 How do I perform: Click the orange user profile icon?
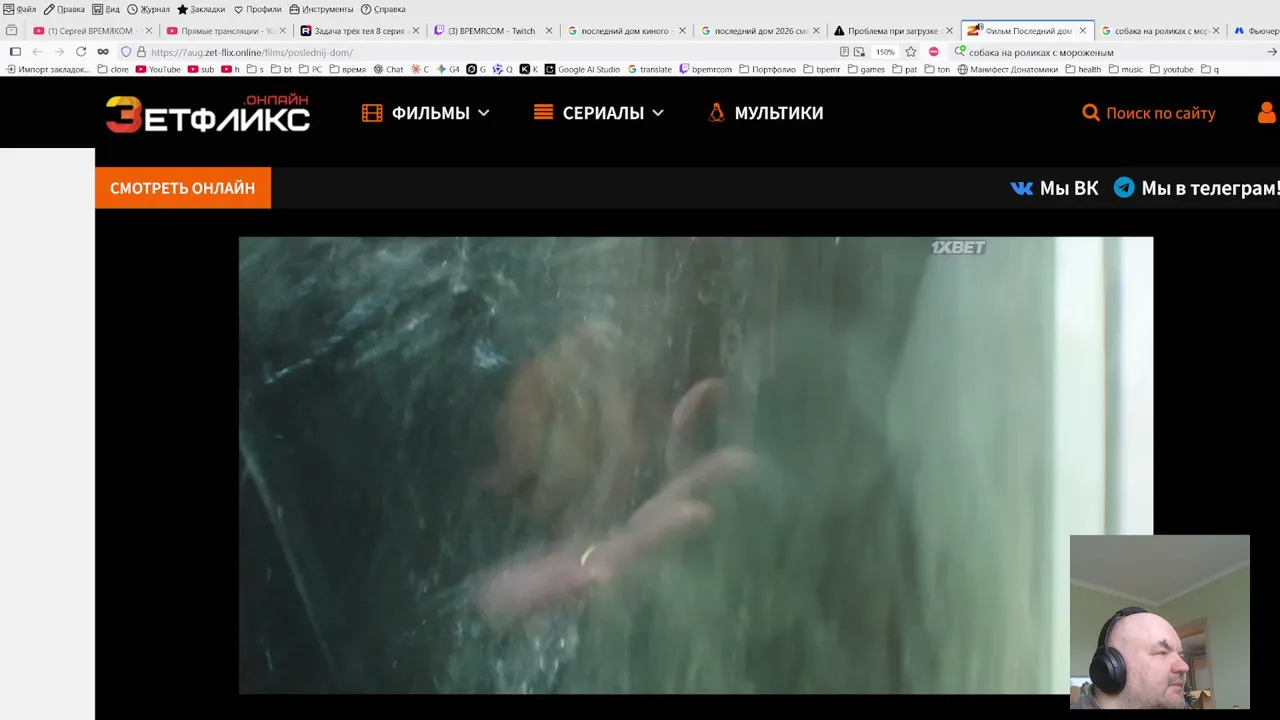point(1268,113)
